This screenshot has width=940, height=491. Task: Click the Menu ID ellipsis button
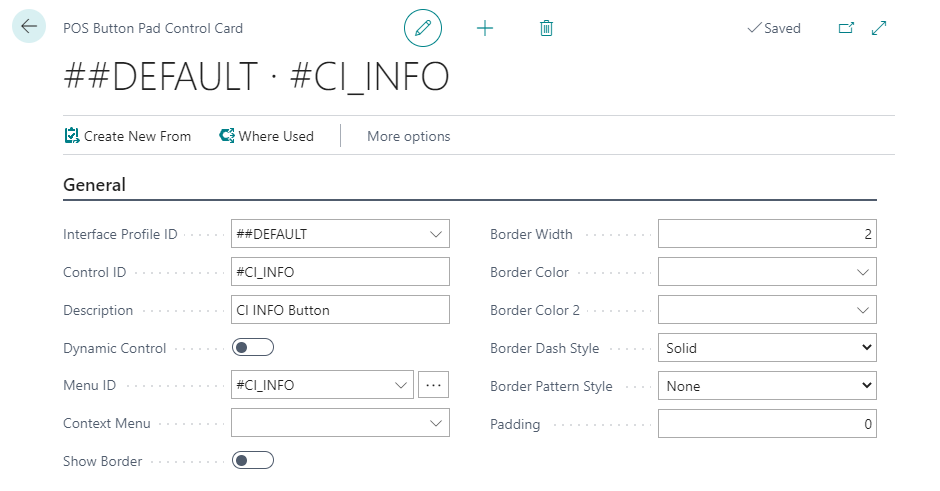(x=433, y=385)
